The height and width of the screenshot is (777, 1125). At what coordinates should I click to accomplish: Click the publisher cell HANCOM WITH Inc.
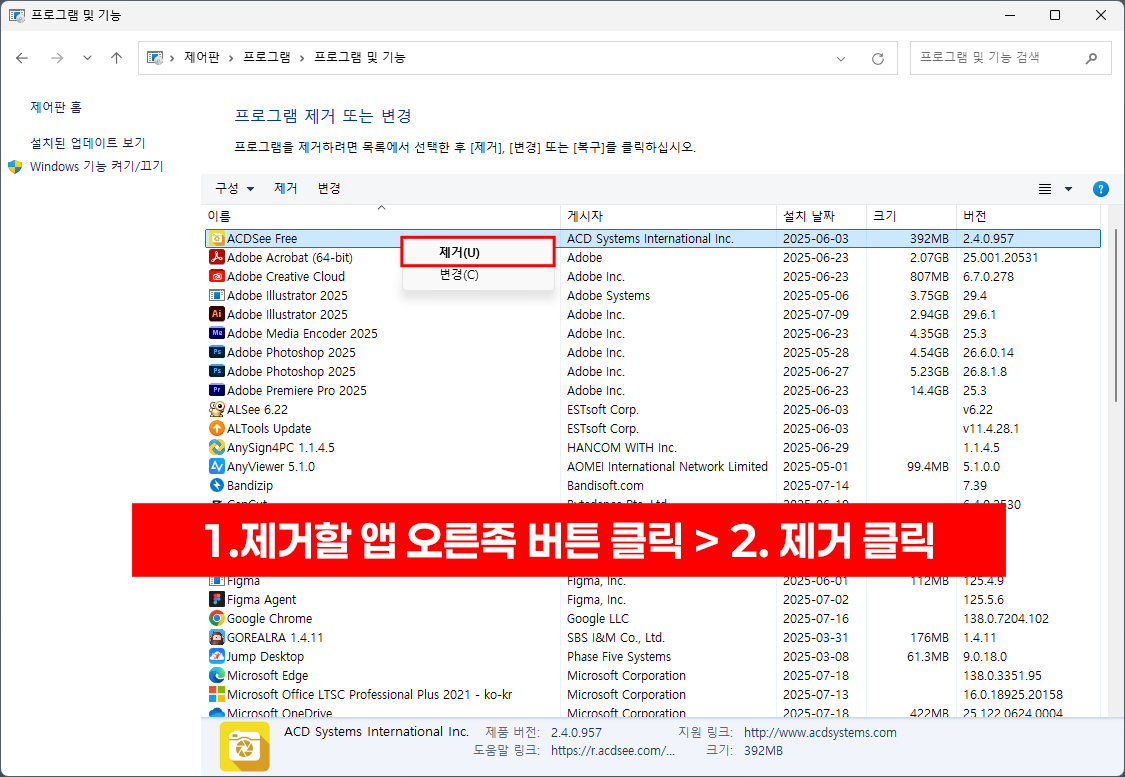click(x=621, y=447)
